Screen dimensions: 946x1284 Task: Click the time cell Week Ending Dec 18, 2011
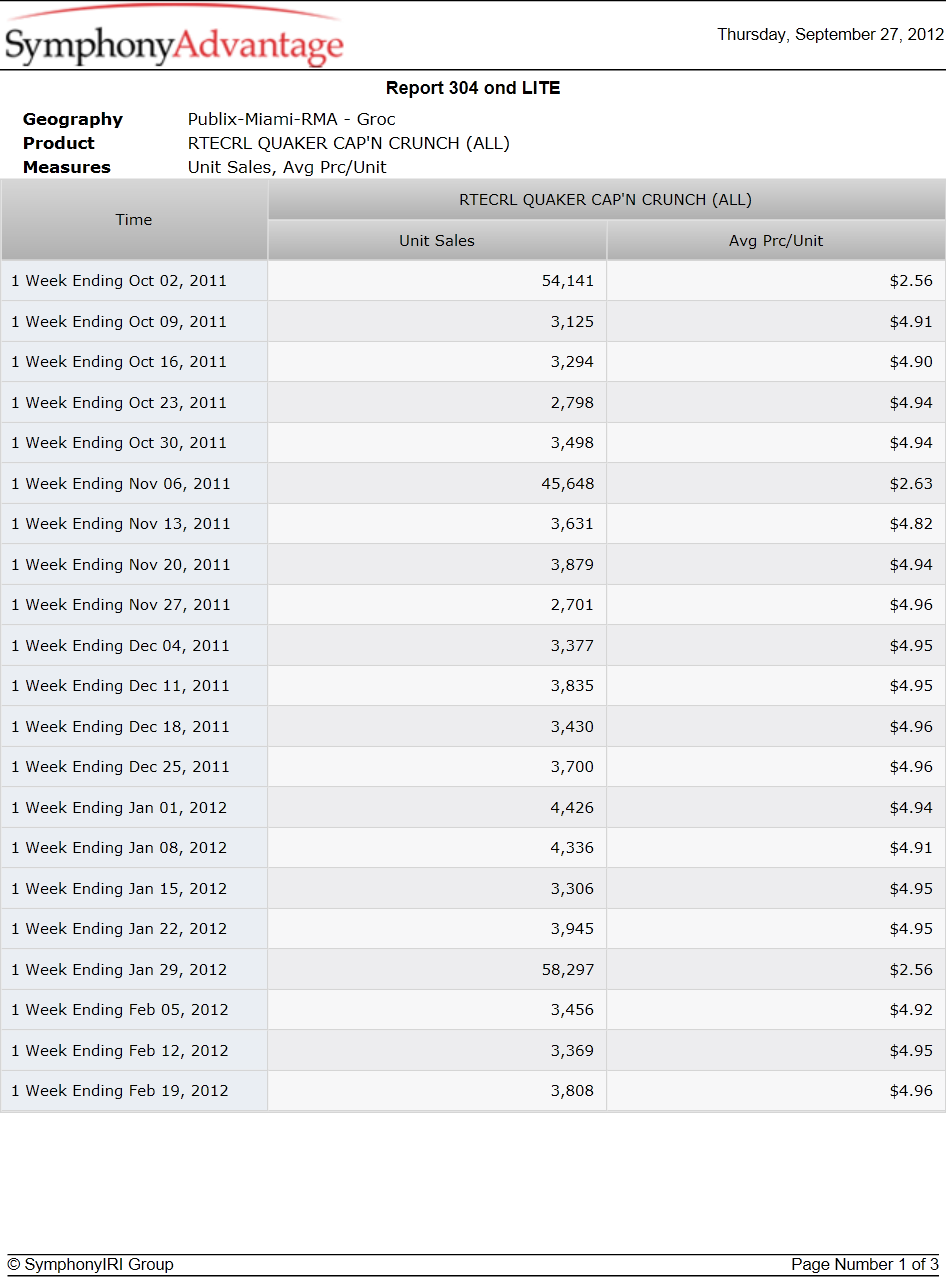pyautogui.click(x=134, y=727)
